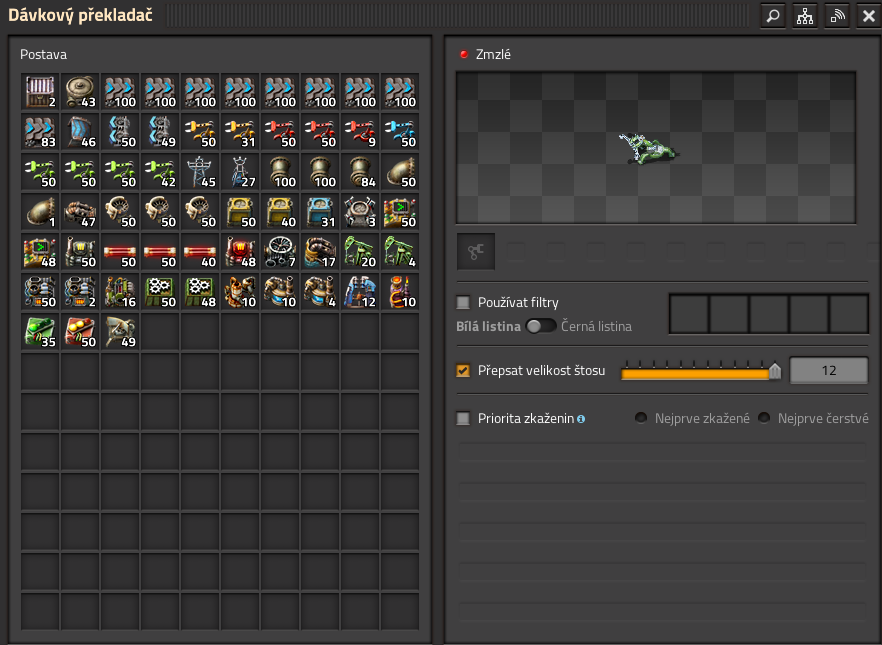Screen dimensions: 882x645
Task: Pick the underground belt stack of 46
Action: (x=80, y=132)
